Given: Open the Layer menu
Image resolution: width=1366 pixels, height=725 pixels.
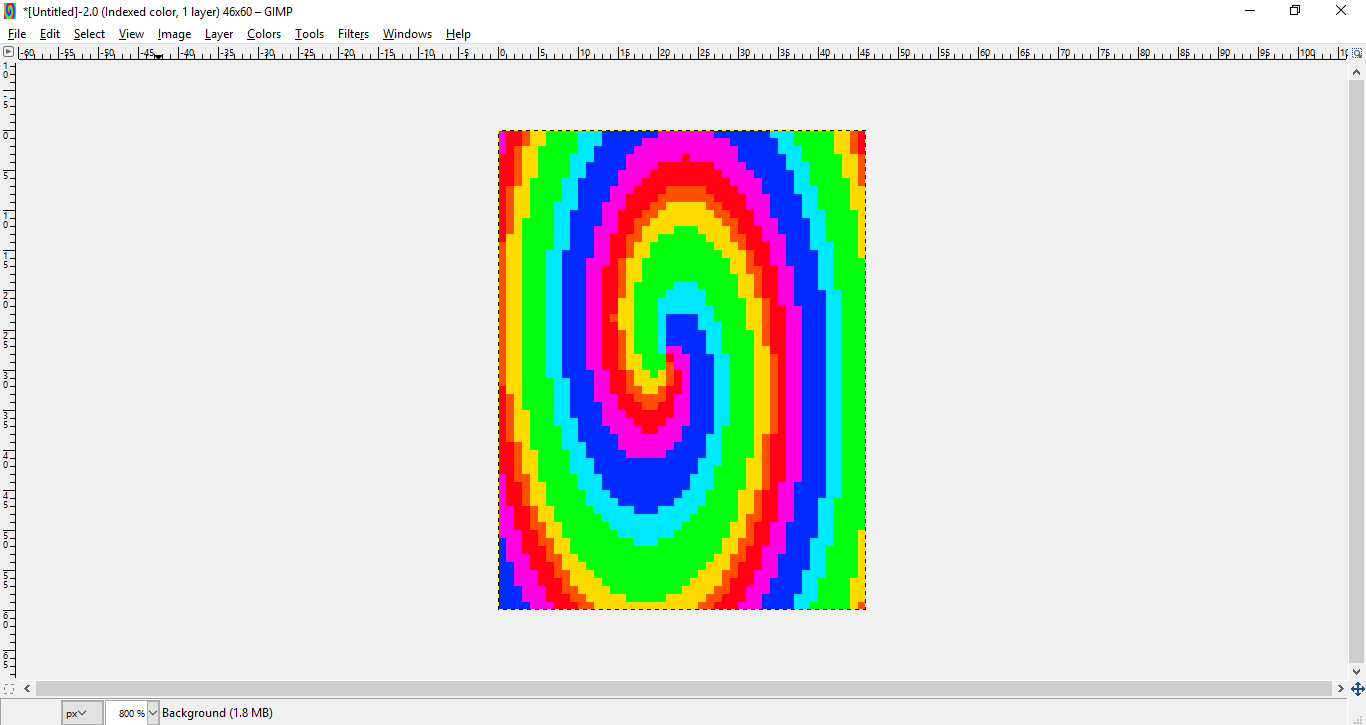Looking at the screenshot, I should (219, 33).
